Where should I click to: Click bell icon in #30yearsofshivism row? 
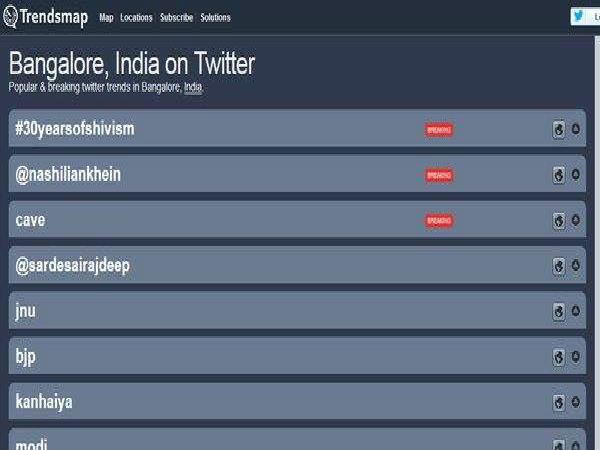click(576, 129)
